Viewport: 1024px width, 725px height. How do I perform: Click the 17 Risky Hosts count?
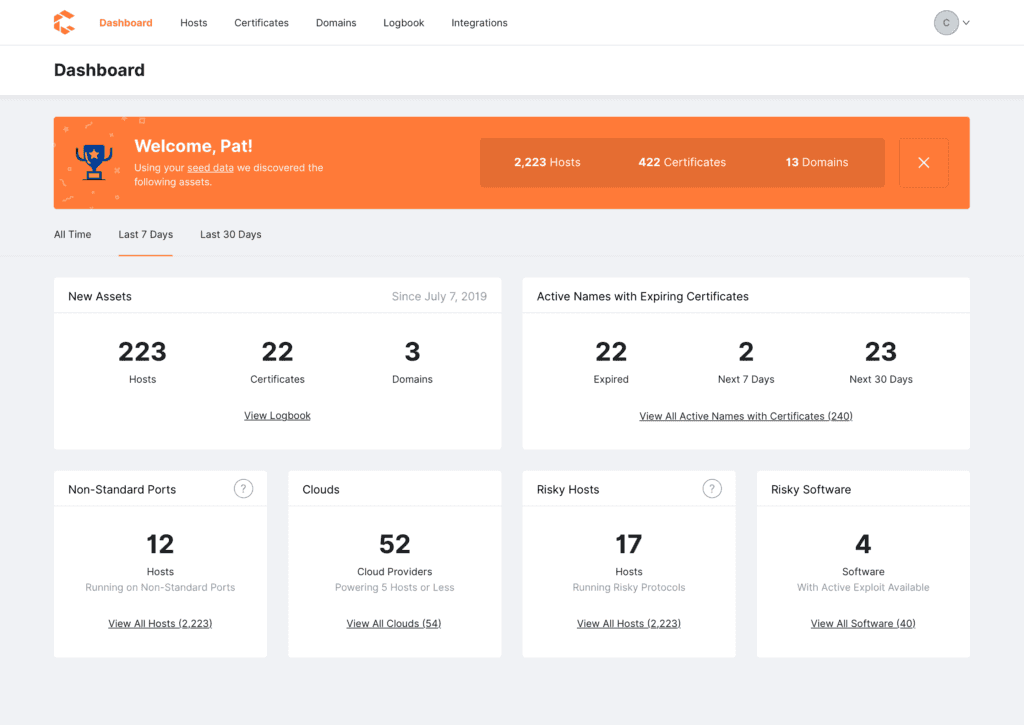pyautogui.click(x=629, y=544)
